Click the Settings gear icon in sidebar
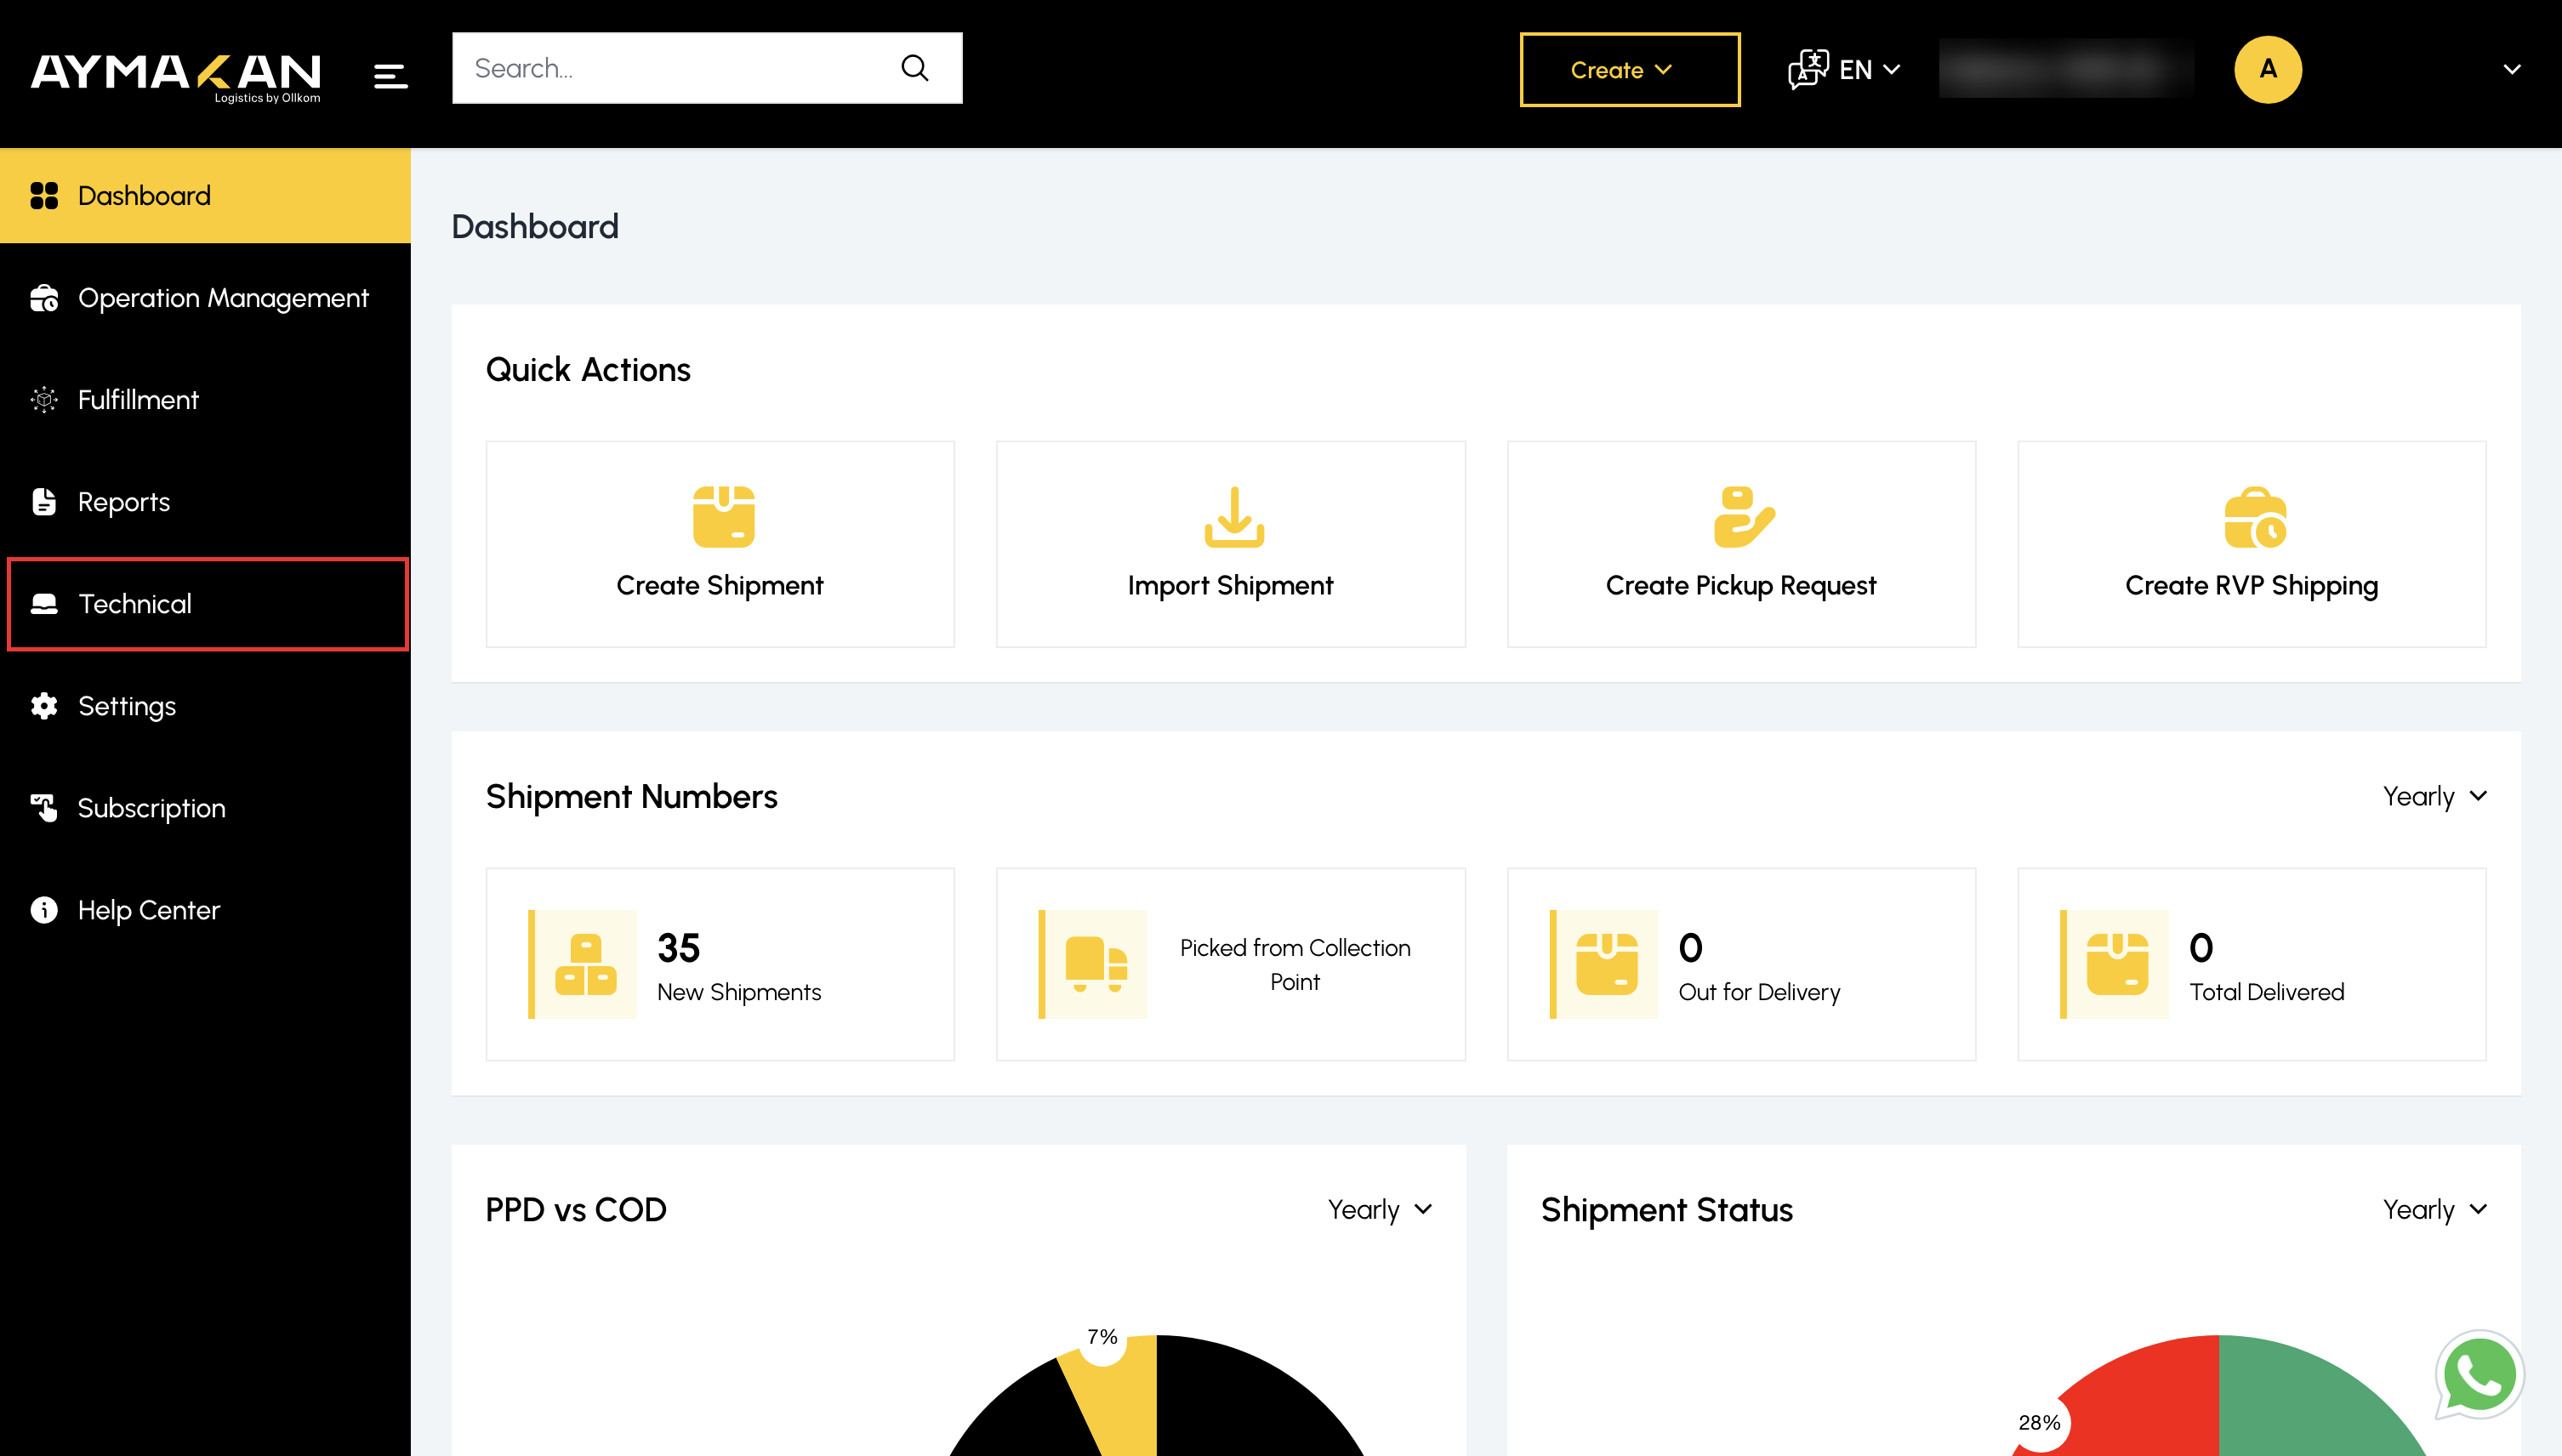Viewport: 2562px width, 1456px height. pyautogui.click(x=44, y=706)
